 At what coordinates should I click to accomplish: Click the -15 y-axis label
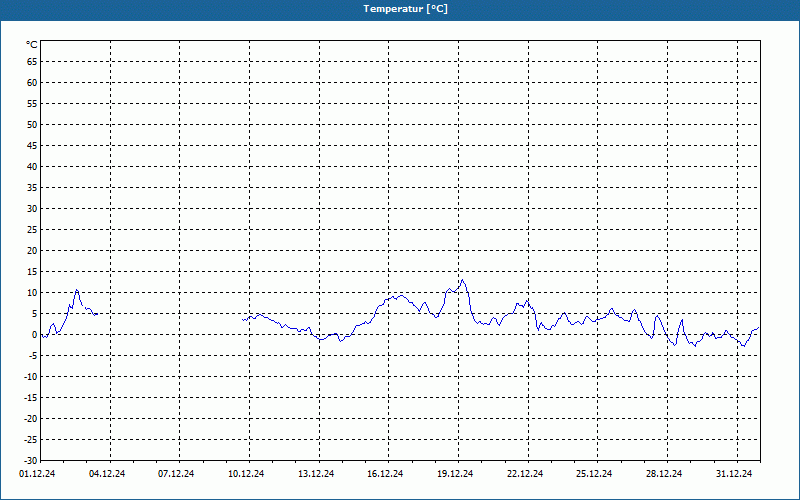tap(31, 397)
